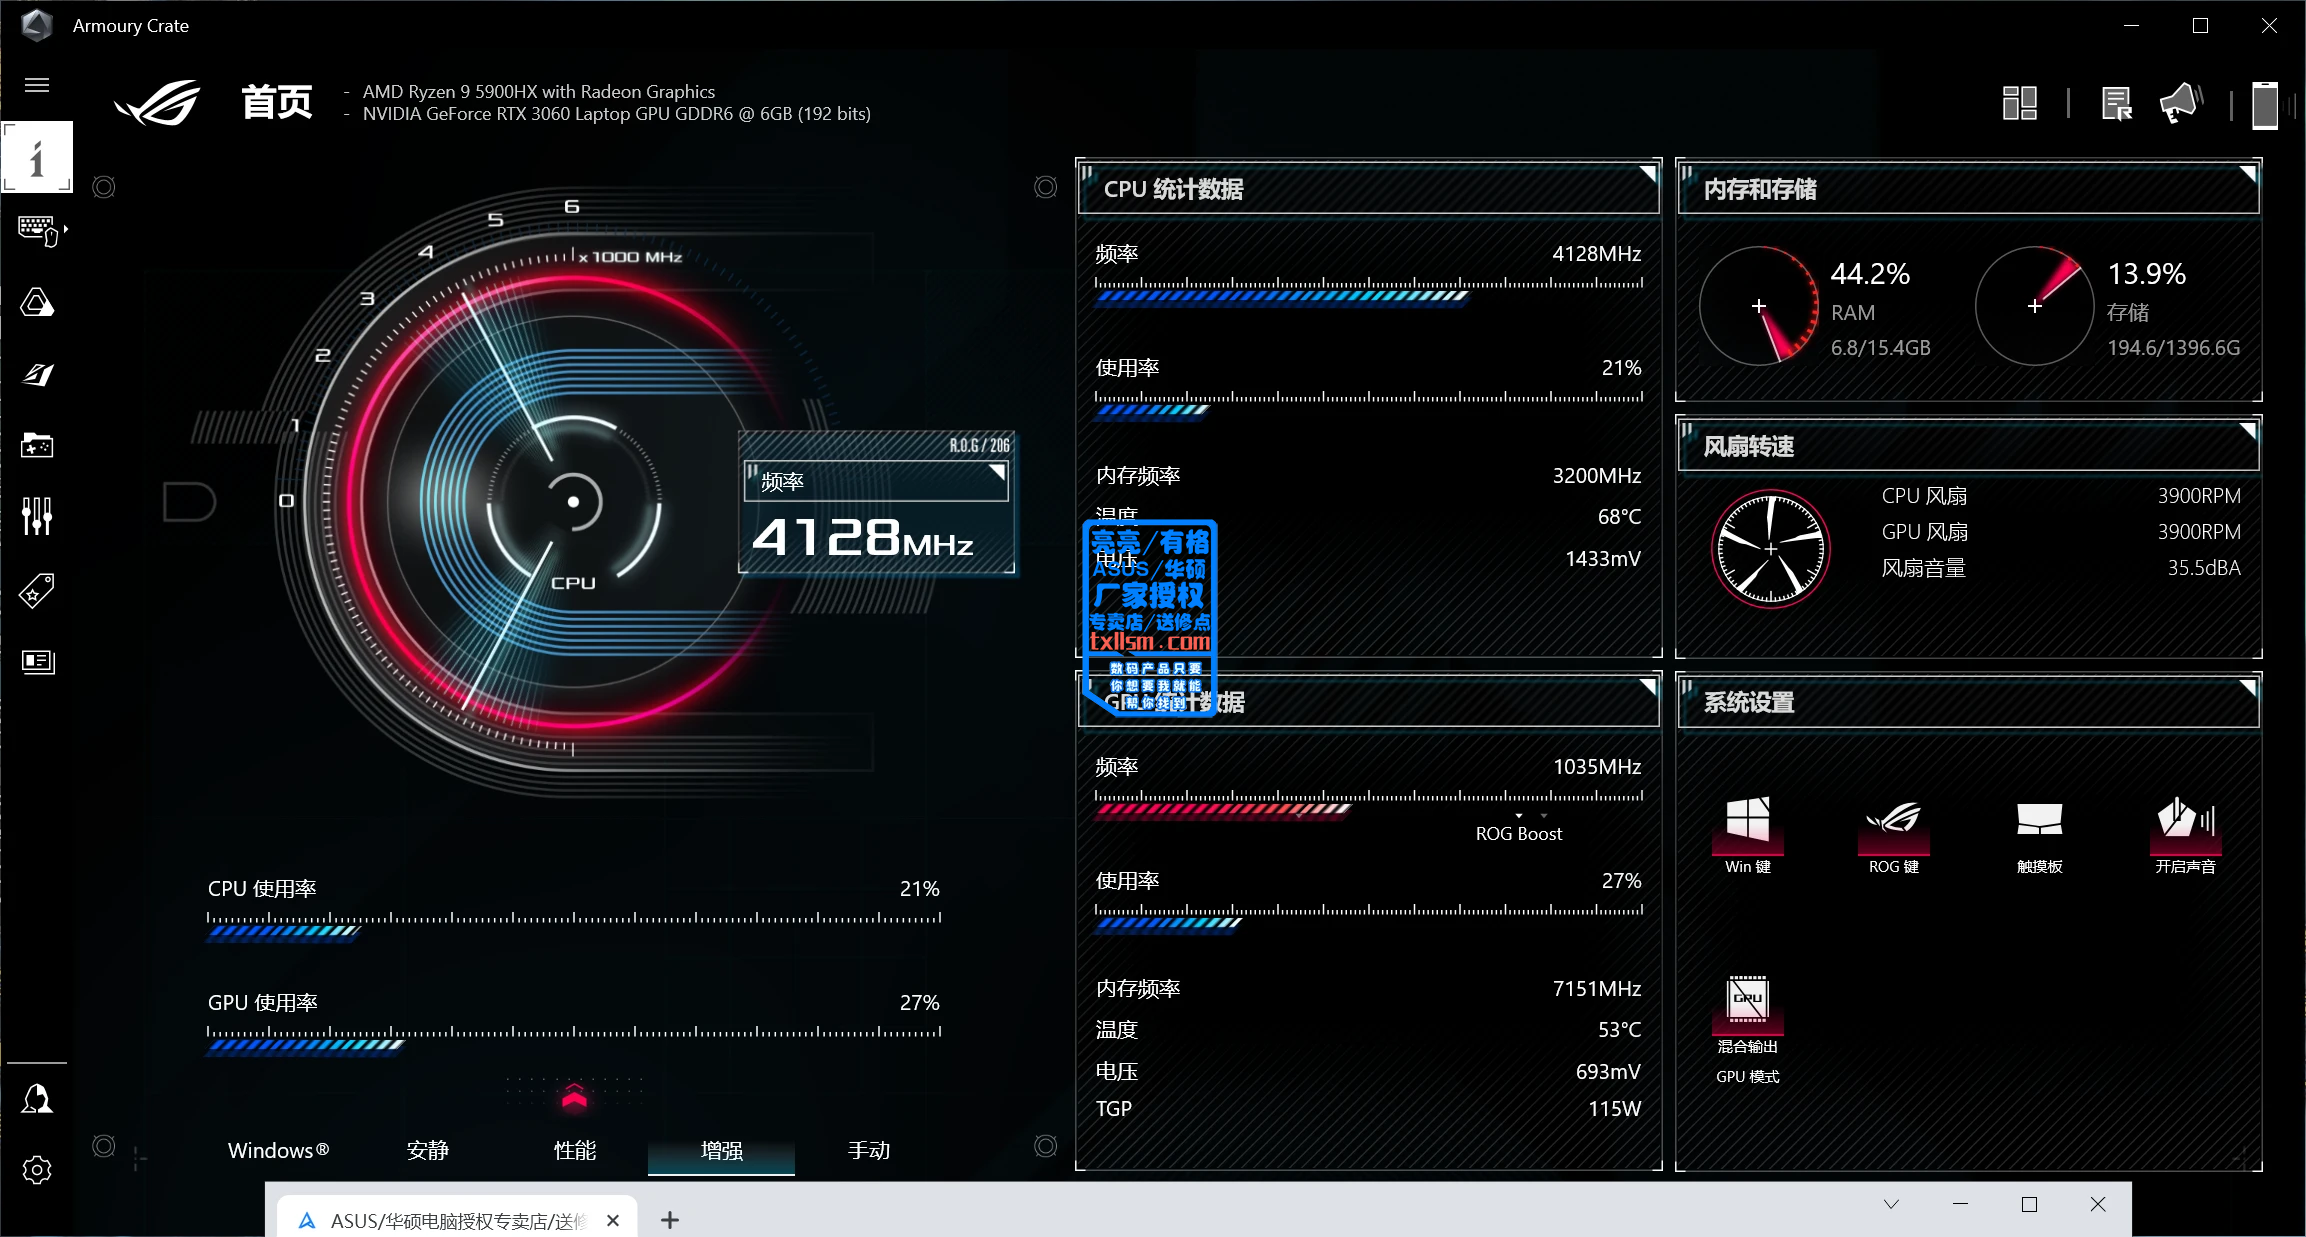
Task: Click the 首页 page title
Action: (277, 102)
